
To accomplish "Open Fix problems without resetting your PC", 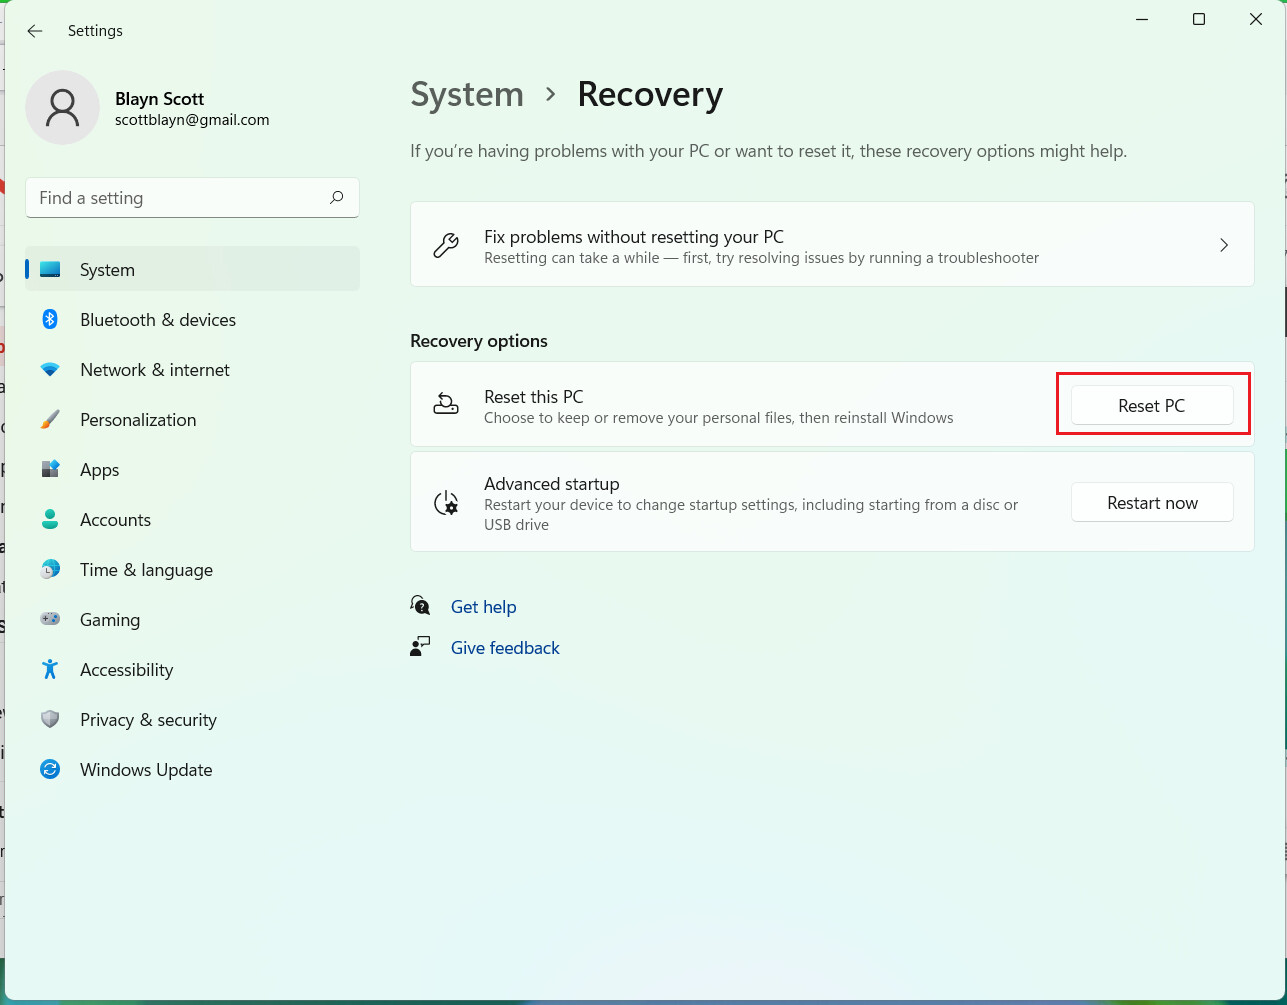I will (x=832, y=245).
